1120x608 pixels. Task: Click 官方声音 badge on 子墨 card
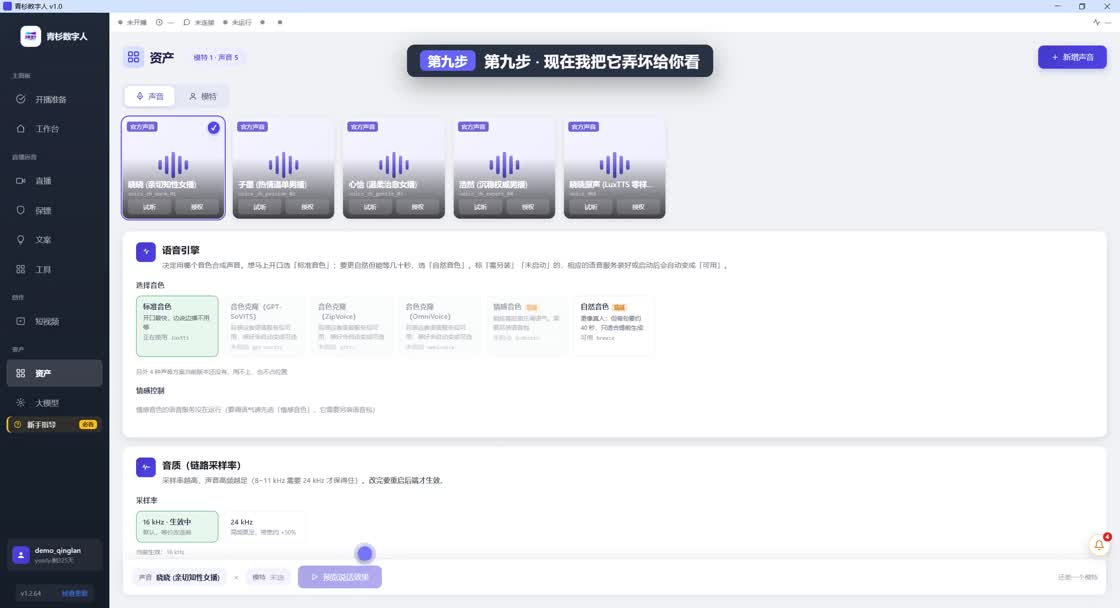click(x=253, y=127)
